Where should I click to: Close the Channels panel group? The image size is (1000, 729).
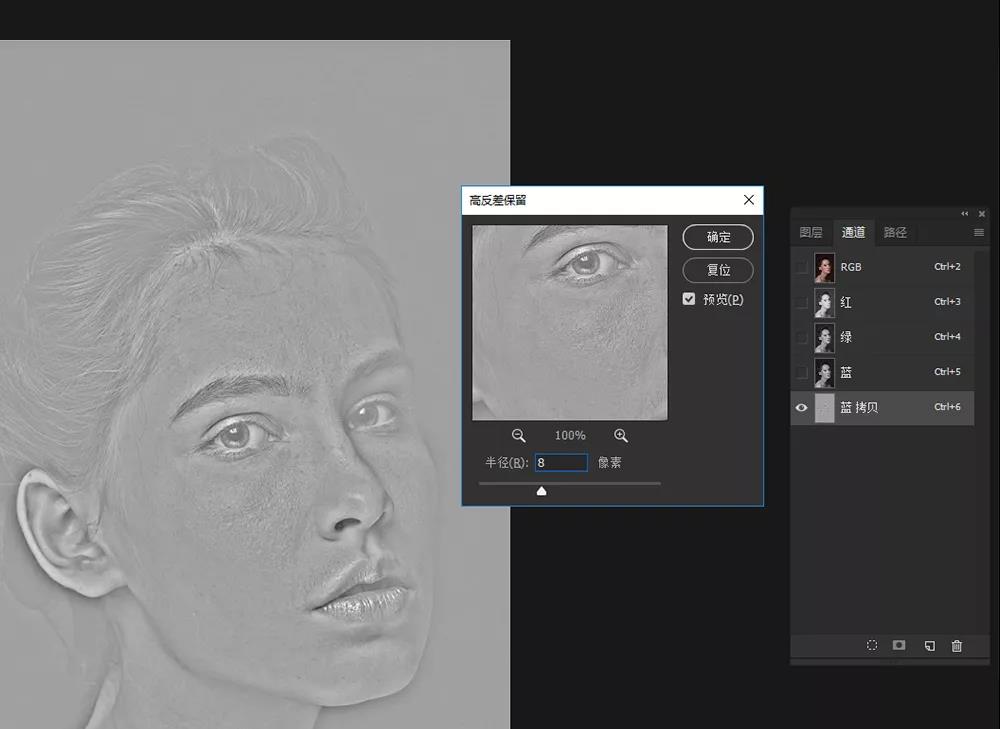click(982, 214)
